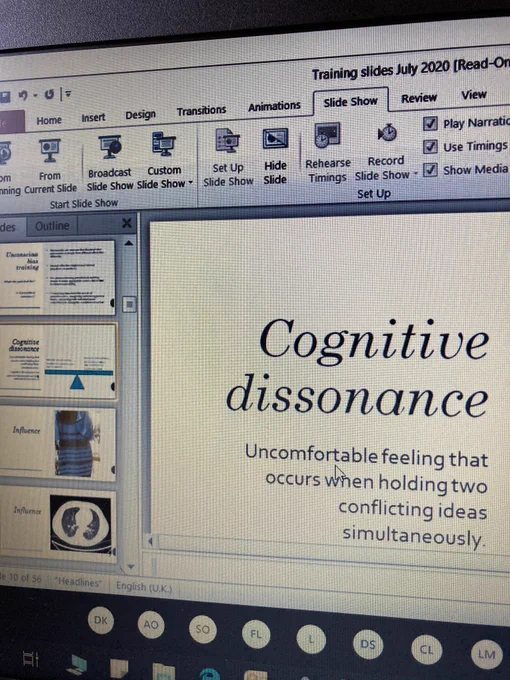Screen dimensions: 510x680
Task: Open the Home ribbon tab
Action: click(49, 120)
